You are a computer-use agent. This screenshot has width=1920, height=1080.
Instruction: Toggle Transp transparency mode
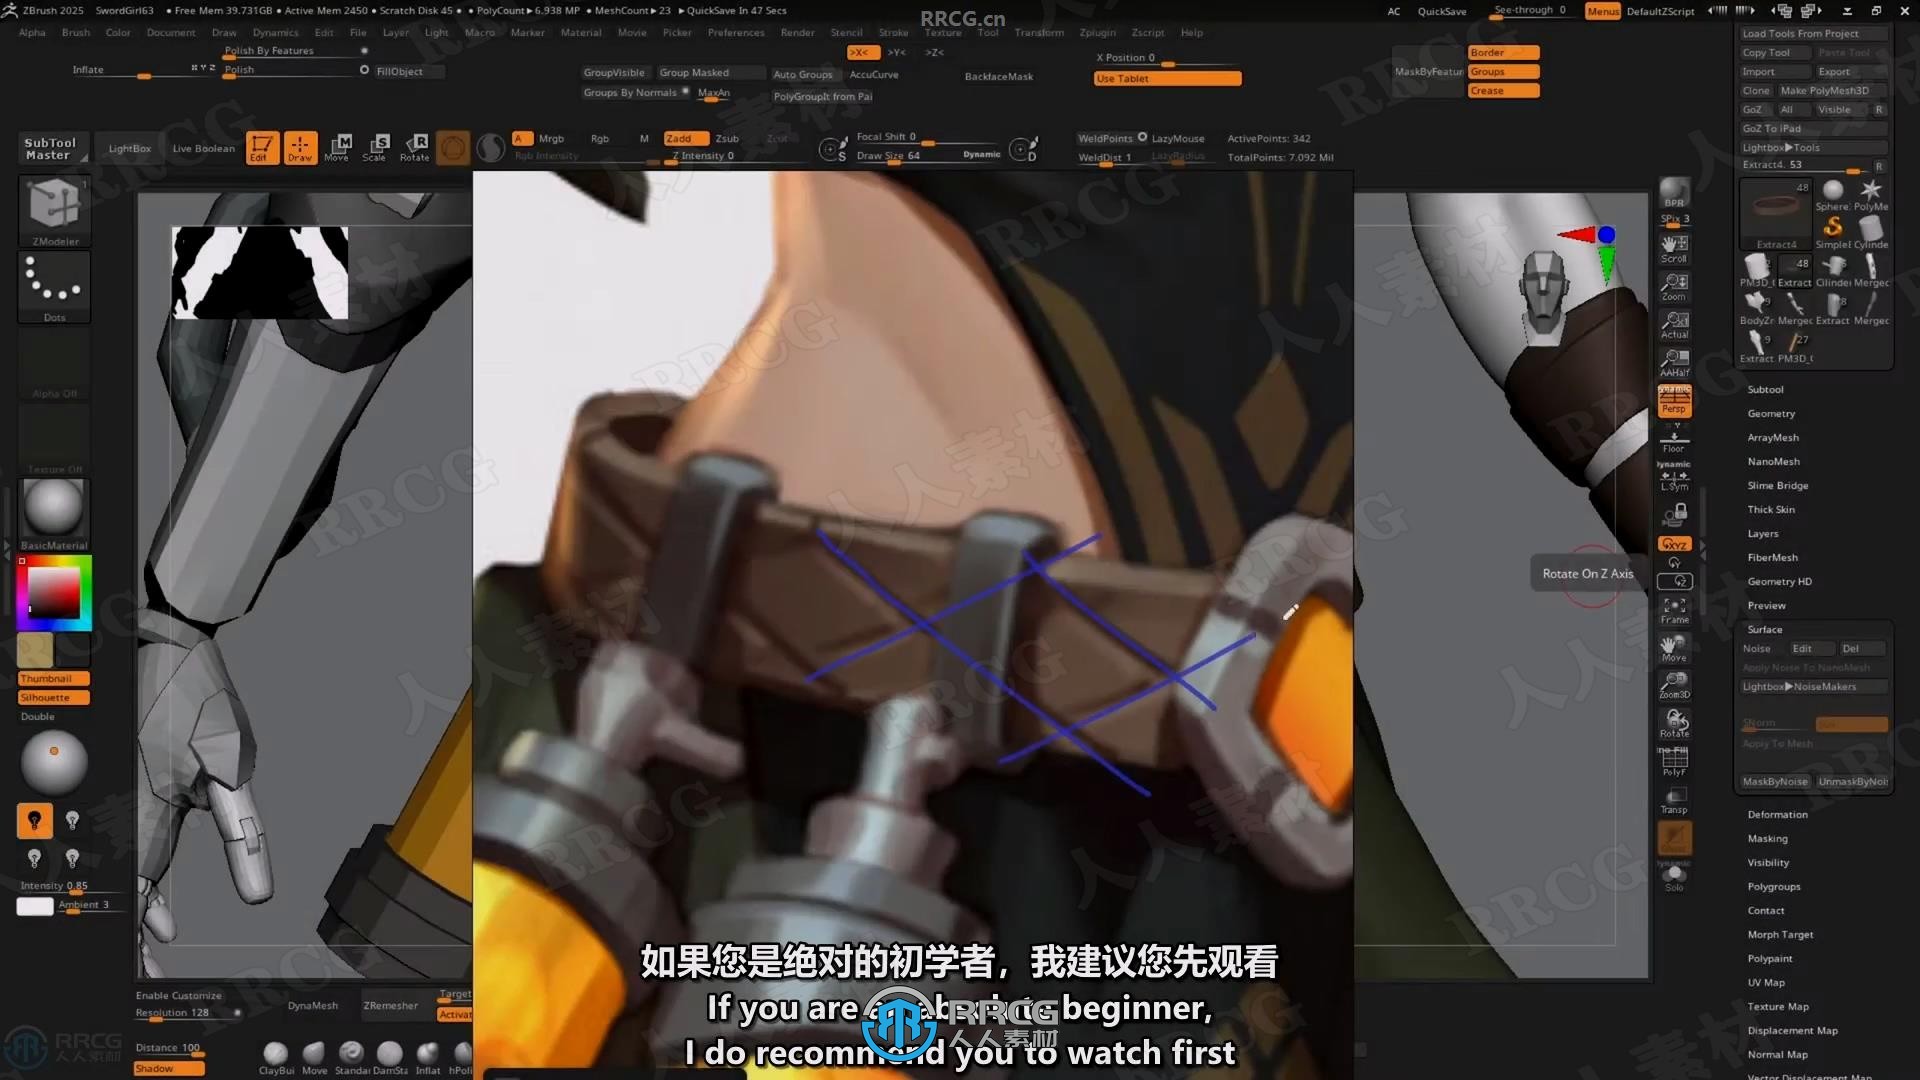1674,800
